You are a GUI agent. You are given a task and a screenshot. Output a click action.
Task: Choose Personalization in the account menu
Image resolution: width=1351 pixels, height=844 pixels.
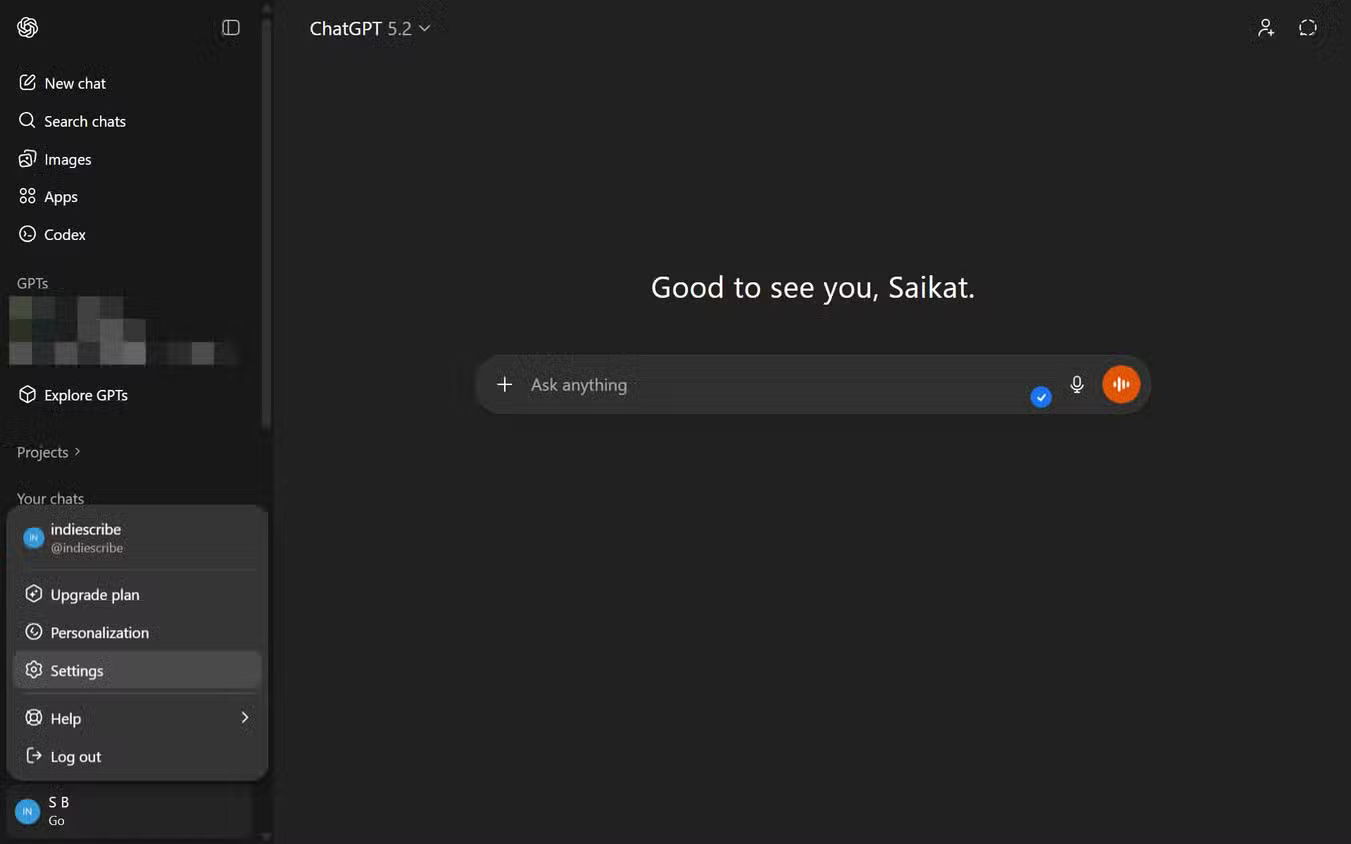pos(99,633)
